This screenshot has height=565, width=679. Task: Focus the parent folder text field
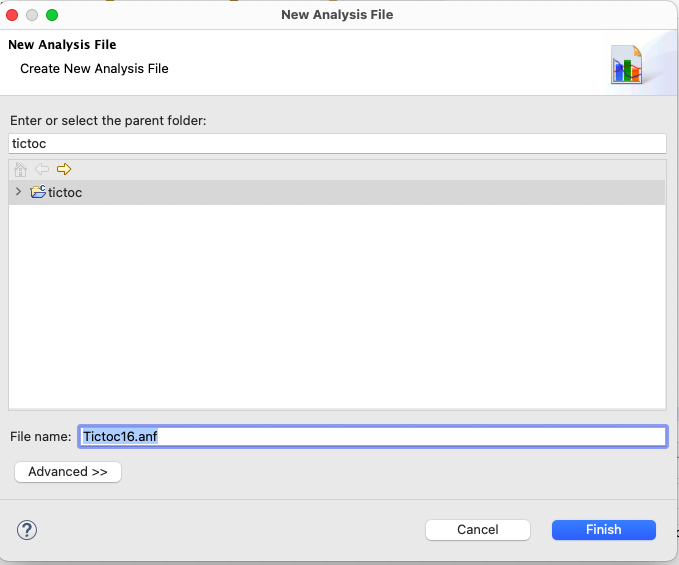337,143
